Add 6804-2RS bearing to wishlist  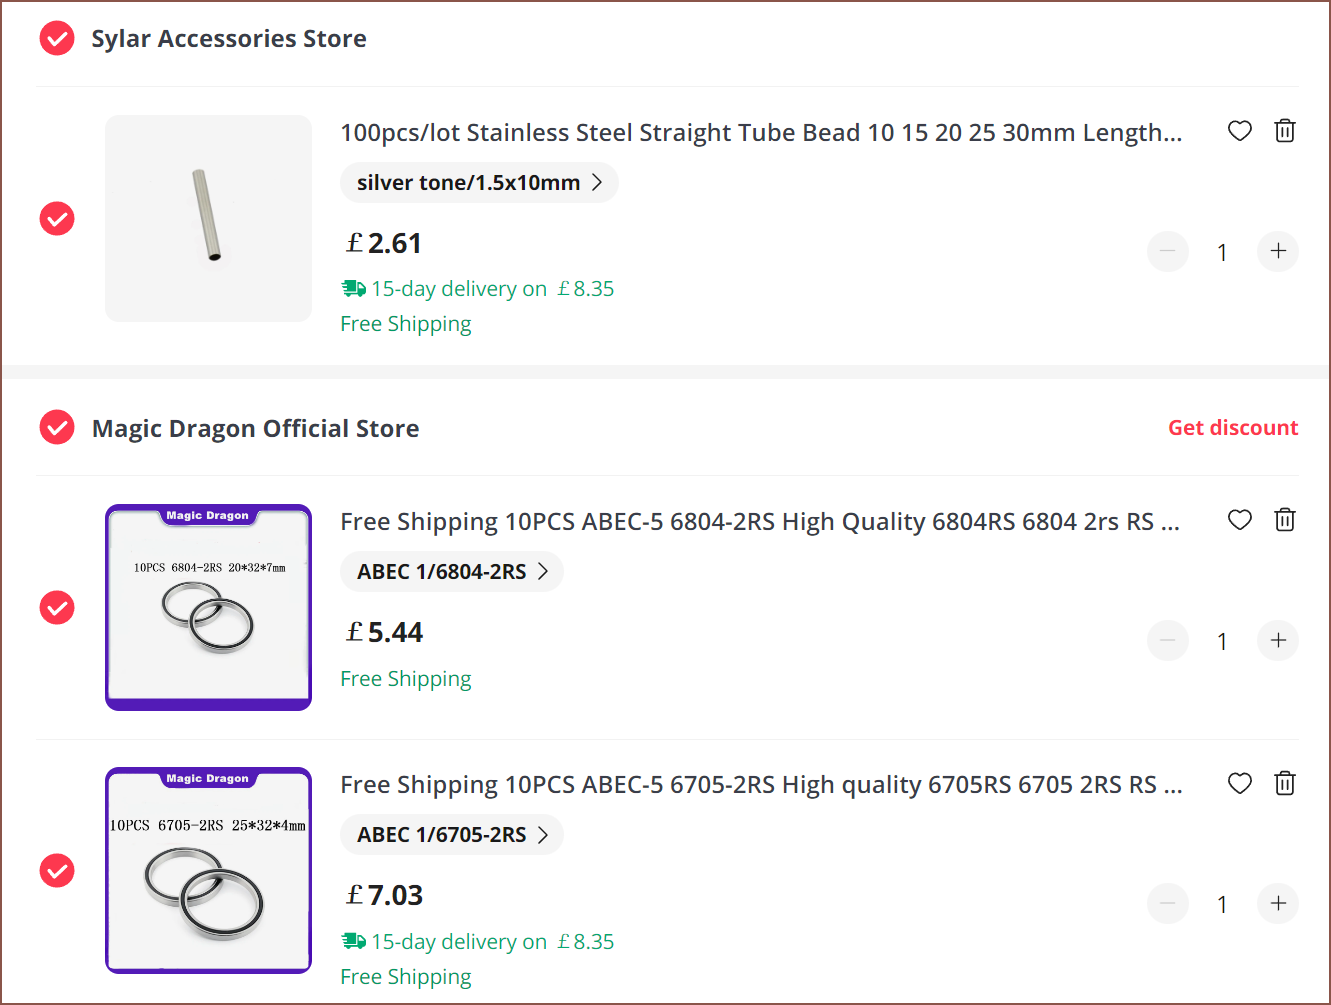tap(1240, 520)
